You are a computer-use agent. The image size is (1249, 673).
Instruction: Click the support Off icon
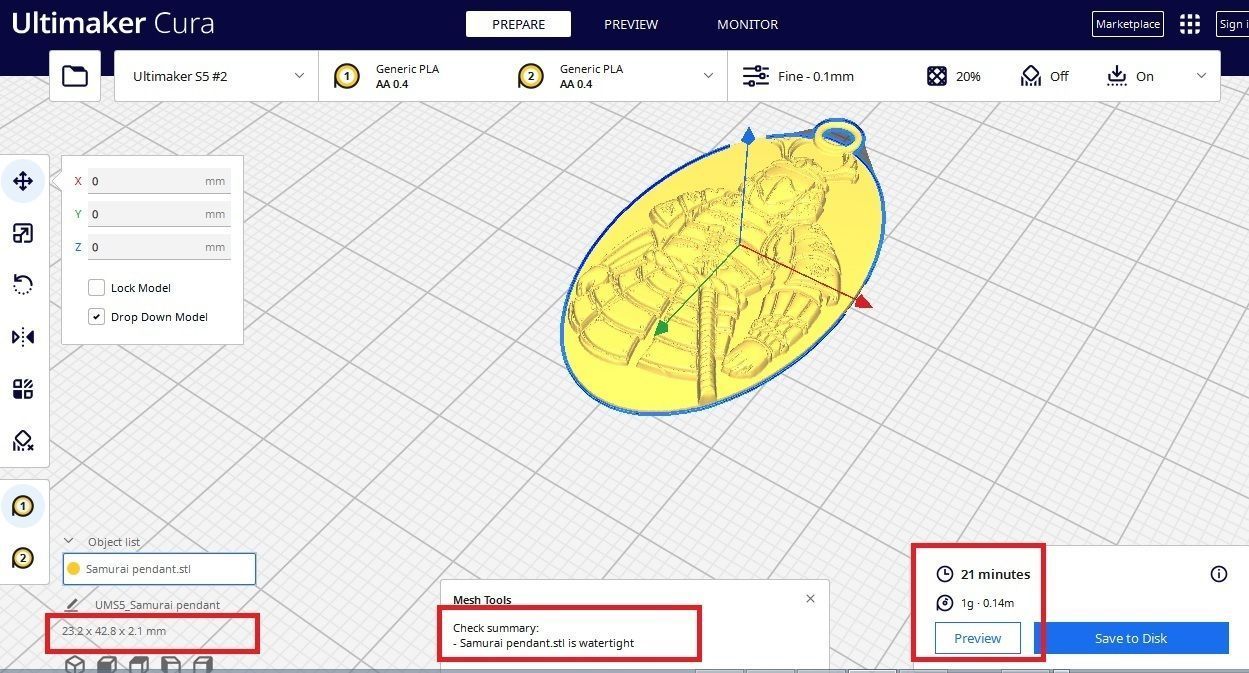click(x=1031, y=76)
